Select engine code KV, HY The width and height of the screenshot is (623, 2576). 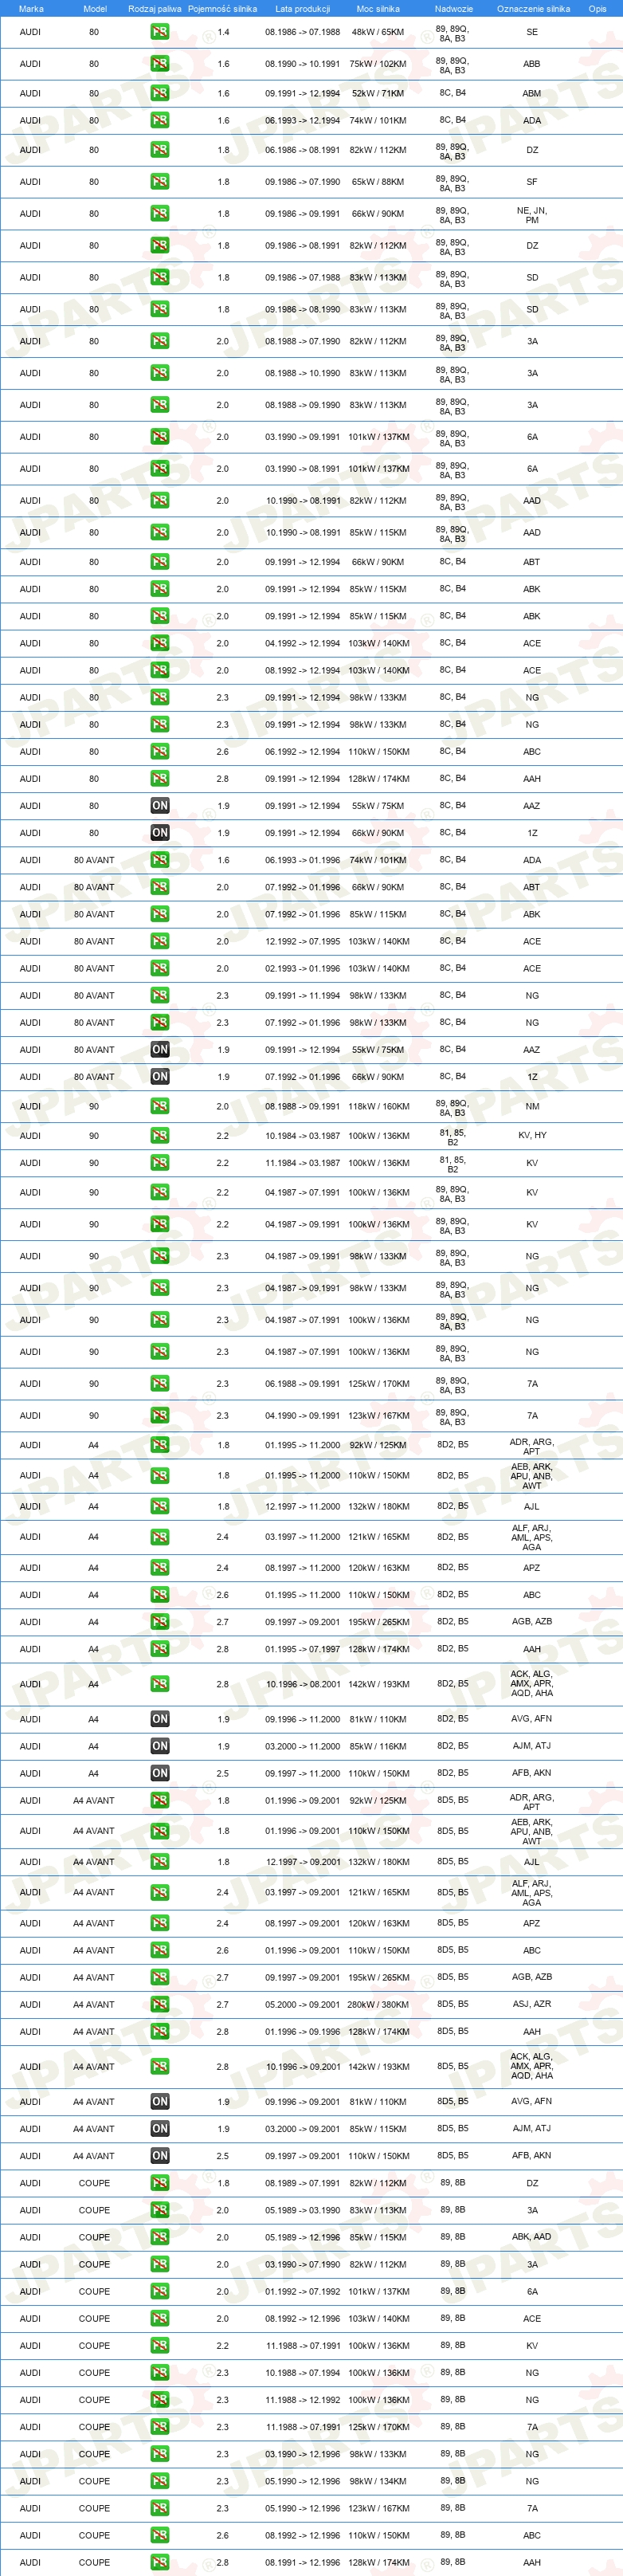(532, 1135)
